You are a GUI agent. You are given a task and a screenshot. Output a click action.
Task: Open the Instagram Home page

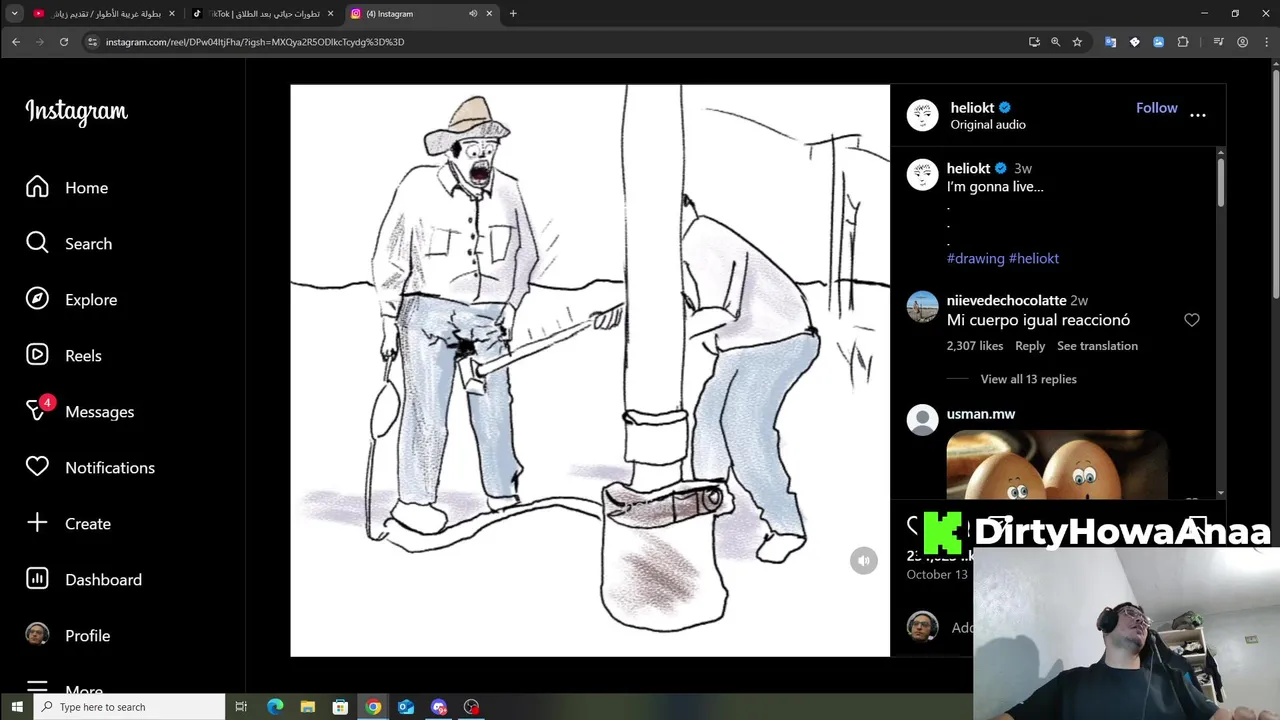(66, 188)
